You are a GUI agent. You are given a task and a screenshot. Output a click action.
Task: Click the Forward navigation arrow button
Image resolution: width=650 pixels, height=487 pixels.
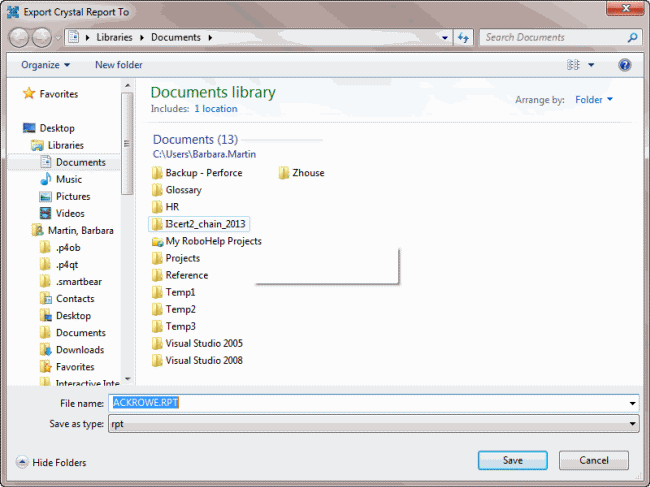tap(42, 38)
